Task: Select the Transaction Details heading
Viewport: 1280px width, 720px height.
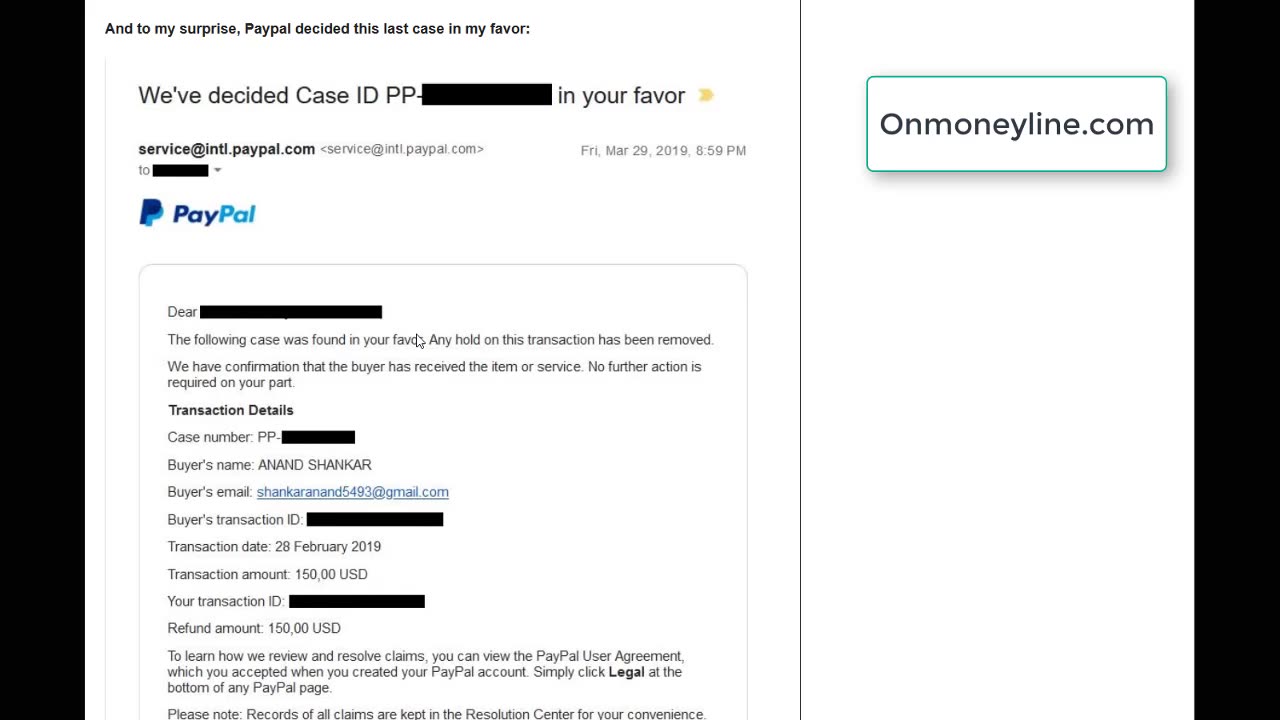Action: point(230,410)
